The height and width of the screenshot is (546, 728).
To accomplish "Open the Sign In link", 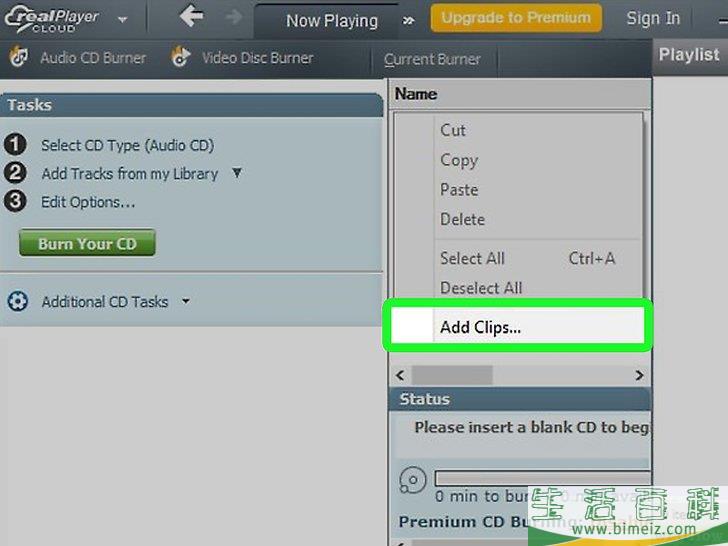I will tap(653, 18).
